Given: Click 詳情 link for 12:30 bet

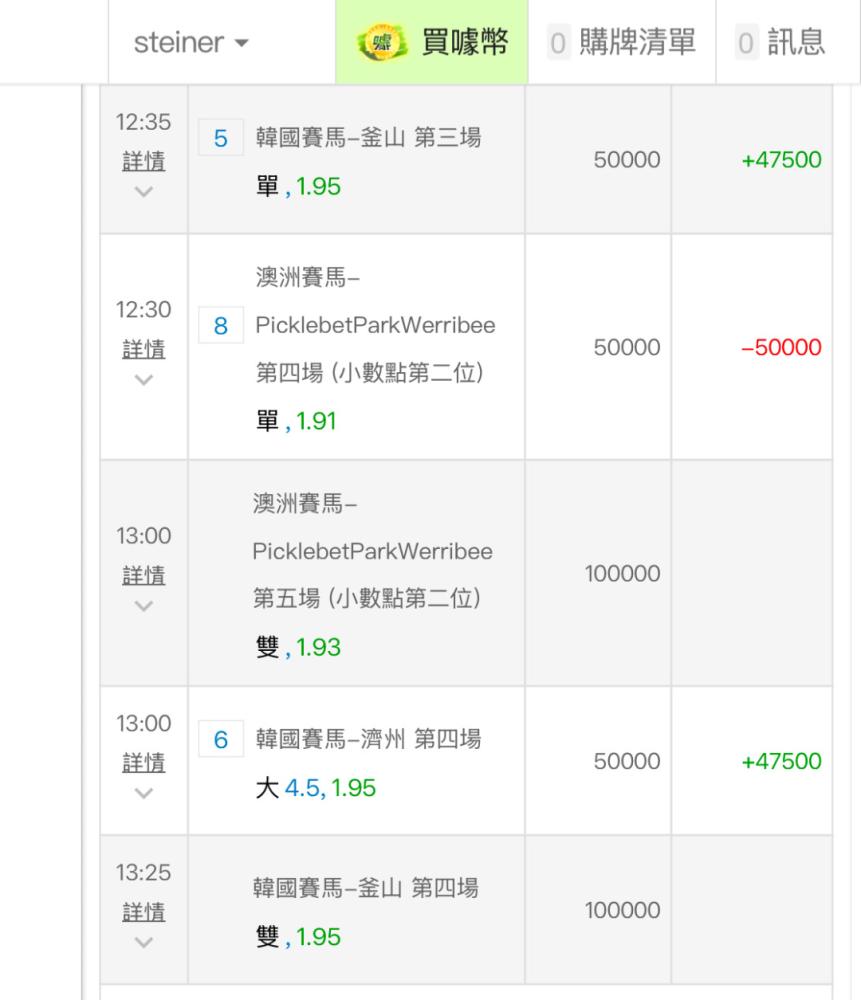Looking at the screenshot, I should [143, 349].
